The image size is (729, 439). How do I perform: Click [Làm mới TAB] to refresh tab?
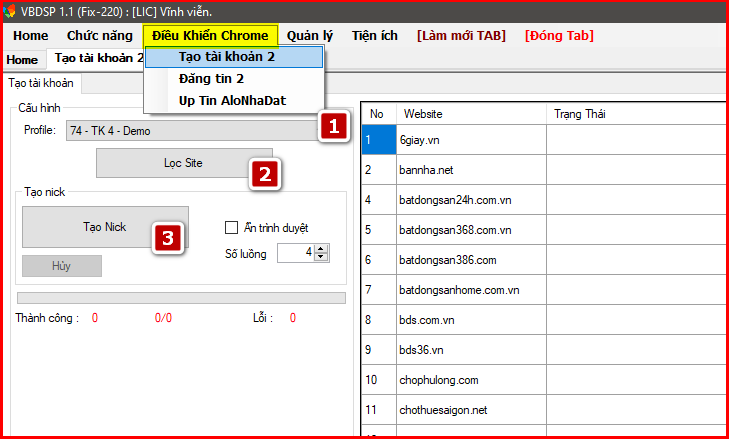(462, 35)
